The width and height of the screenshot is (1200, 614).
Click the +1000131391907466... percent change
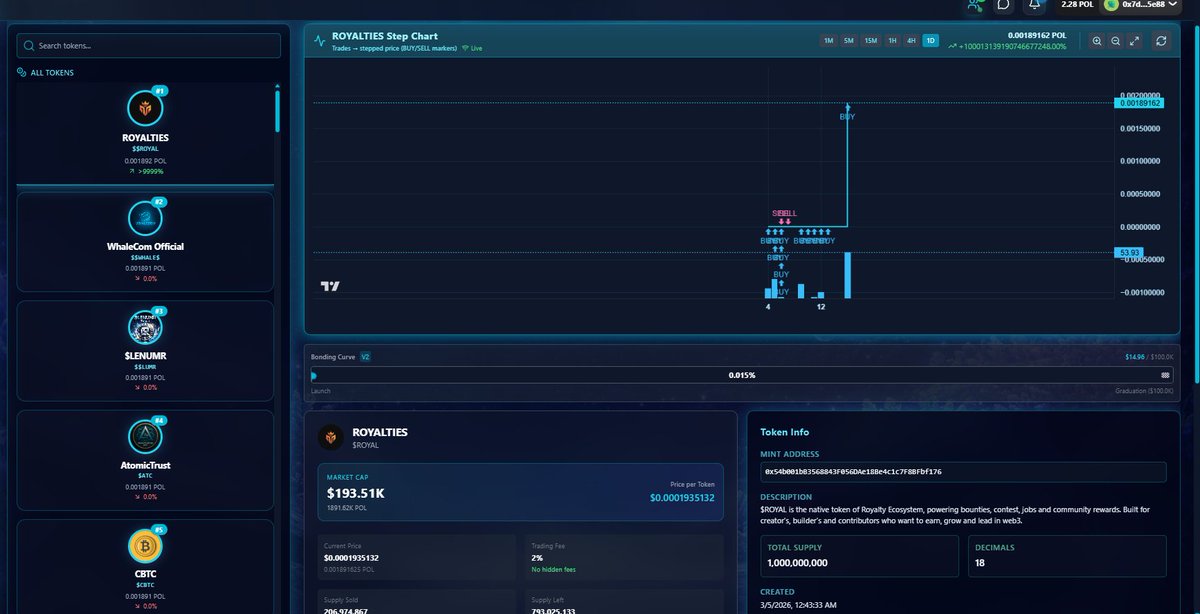point(1008,47)
